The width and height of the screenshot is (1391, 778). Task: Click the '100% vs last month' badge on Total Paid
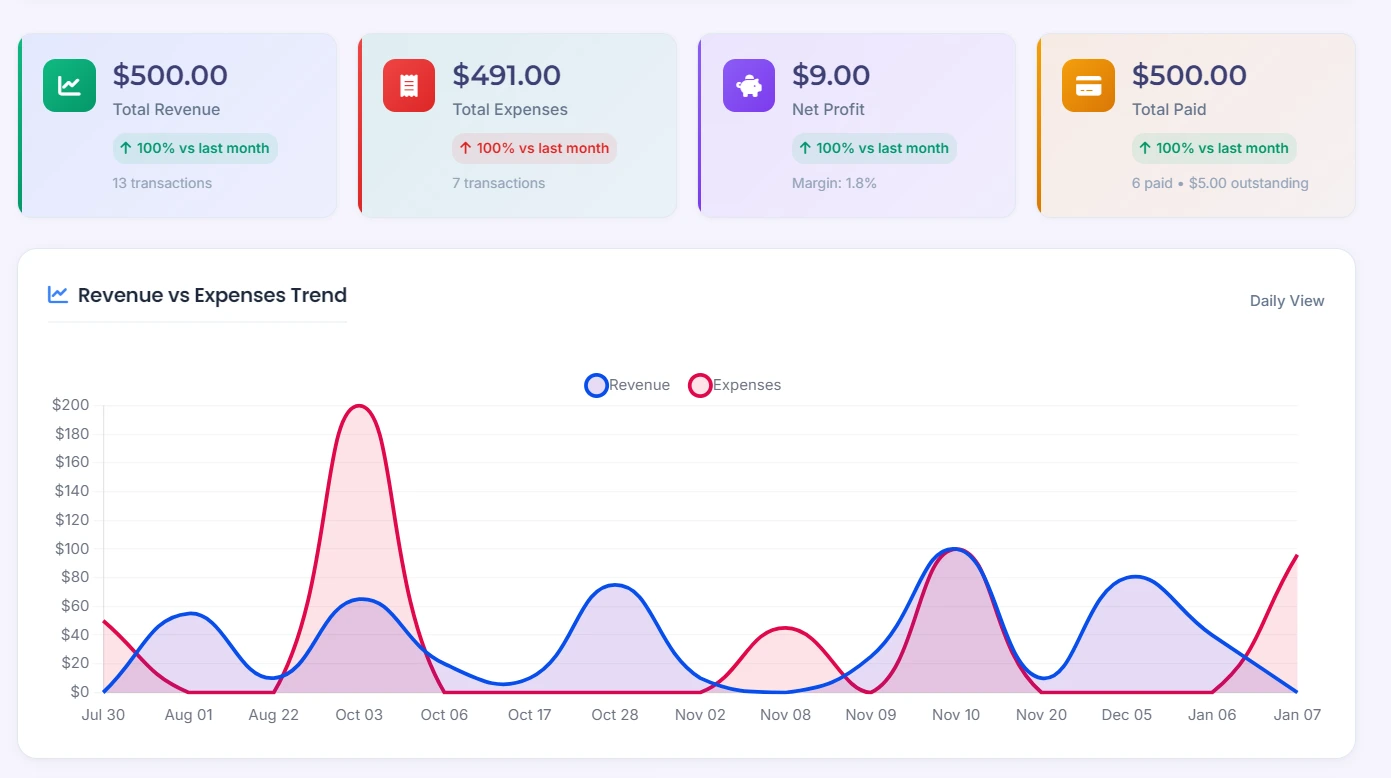(x=1213, y=148)
